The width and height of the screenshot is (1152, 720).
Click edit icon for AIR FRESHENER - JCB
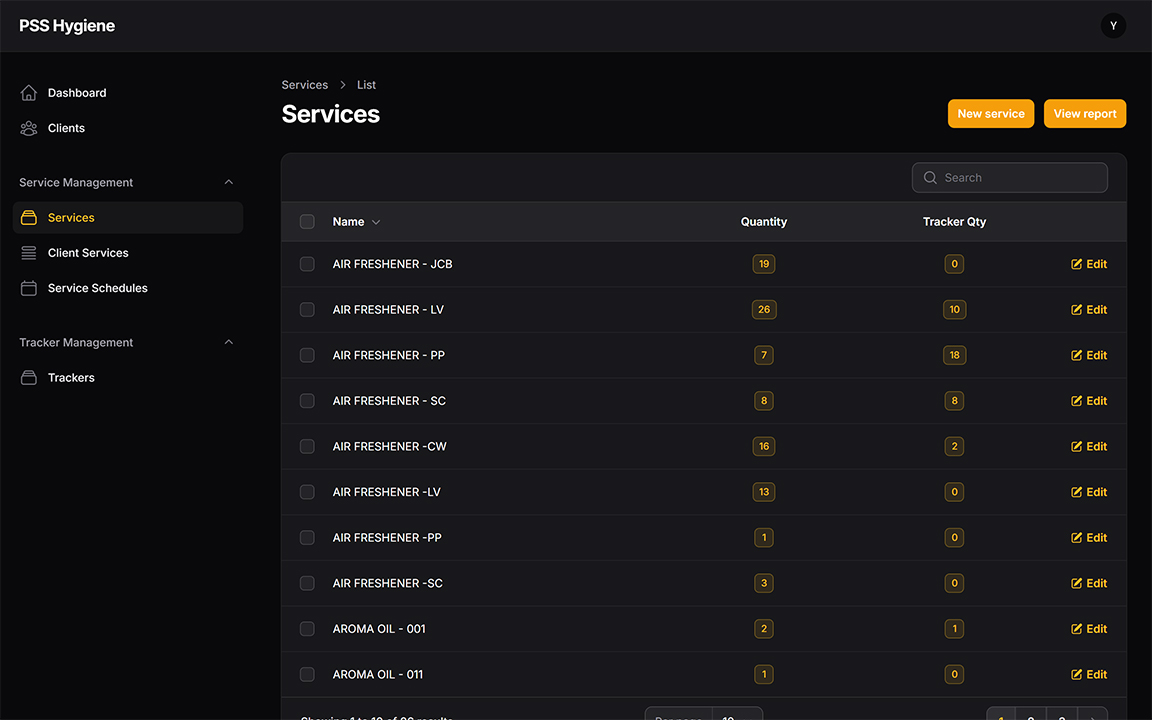click(1077, 264)
